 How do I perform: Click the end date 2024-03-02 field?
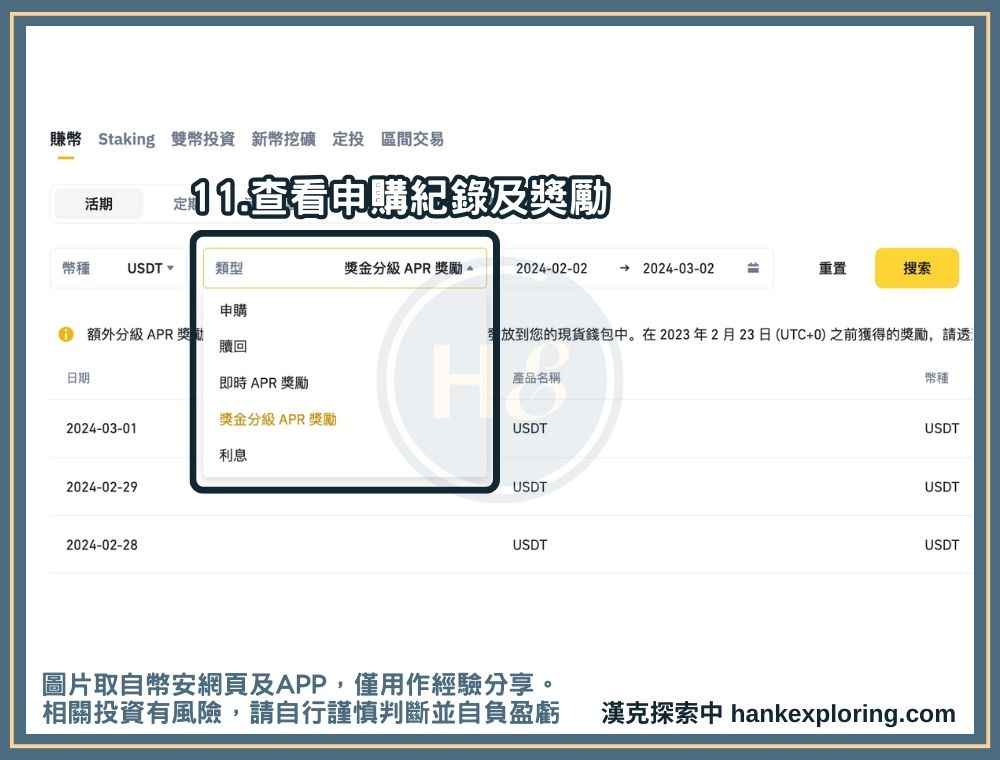[x=679, y=268]
